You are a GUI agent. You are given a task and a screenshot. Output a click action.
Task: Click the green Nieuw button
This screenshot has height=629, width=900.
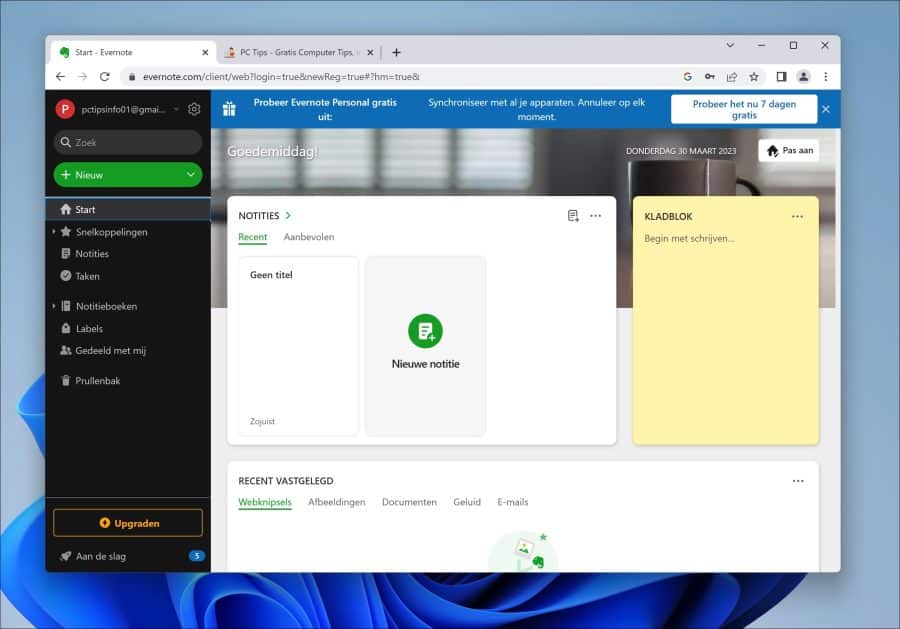coord(128,174)
